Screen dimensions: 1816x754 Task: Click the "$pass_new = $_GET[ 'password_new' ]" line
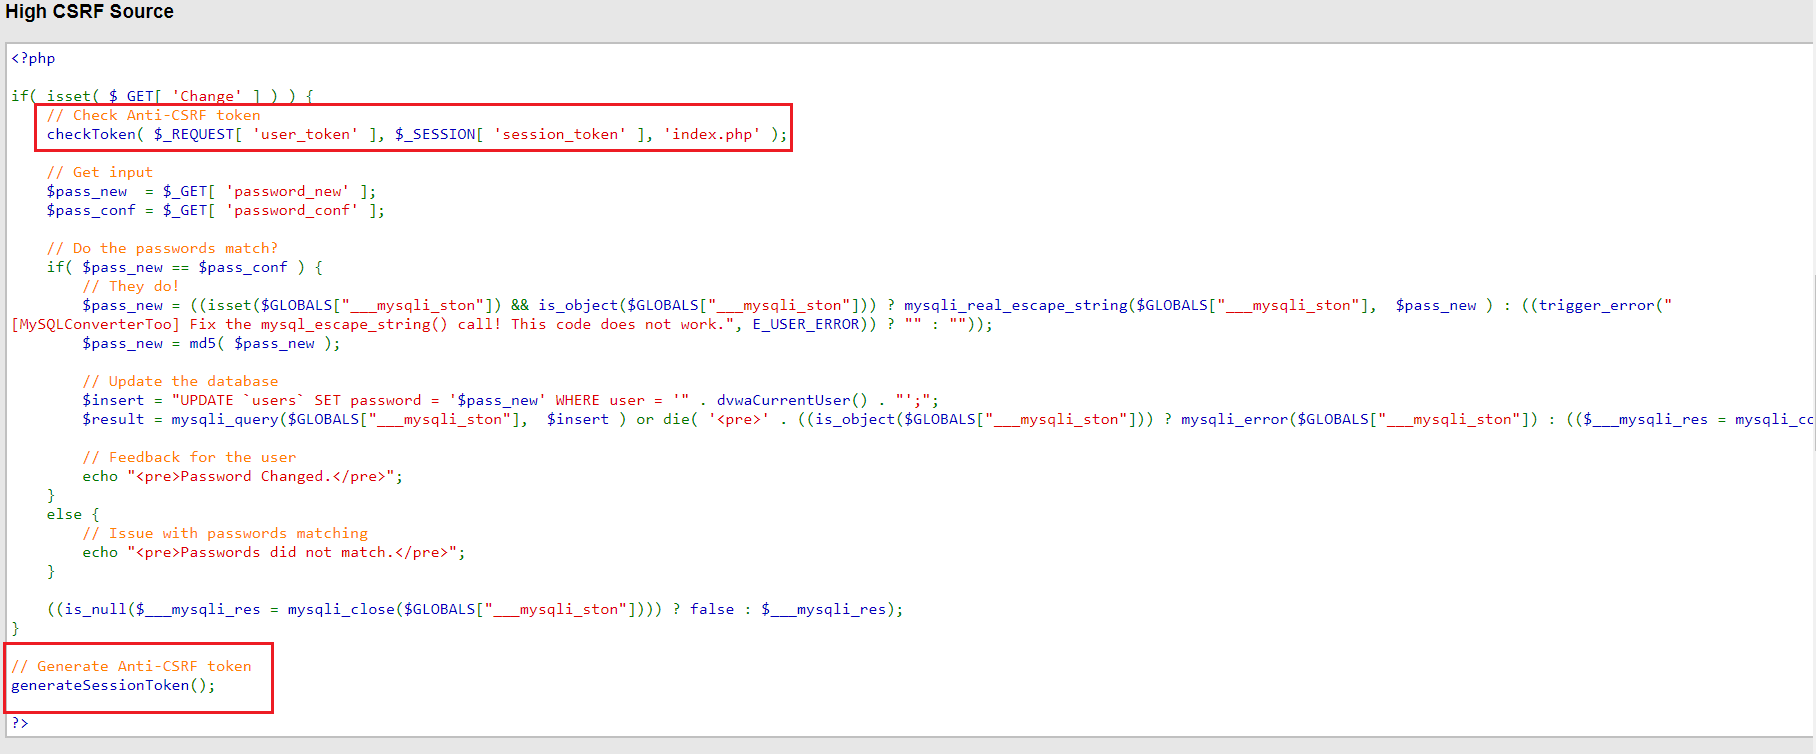coord(211,191)
